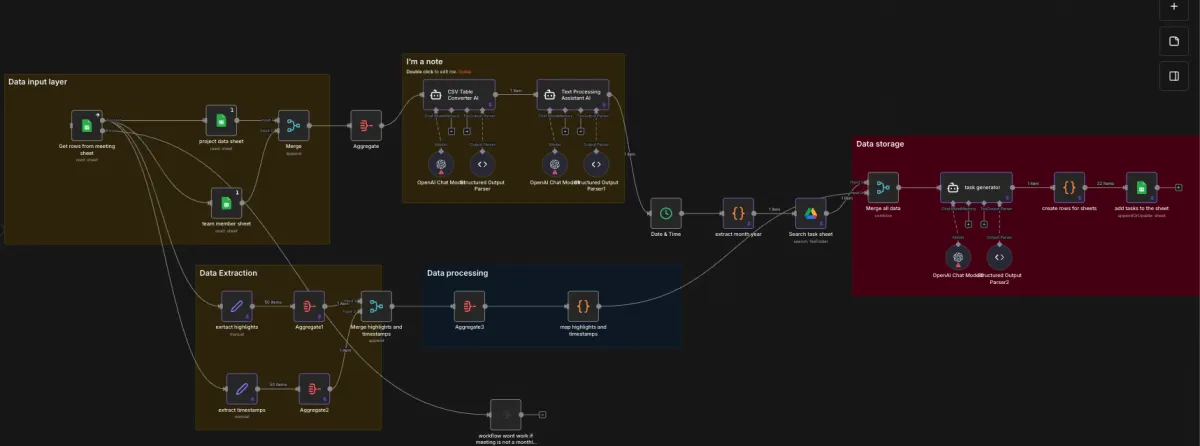Open the Search task sheet Drive node
Screen dimensions: 1200x446
[x=811, y=213]
